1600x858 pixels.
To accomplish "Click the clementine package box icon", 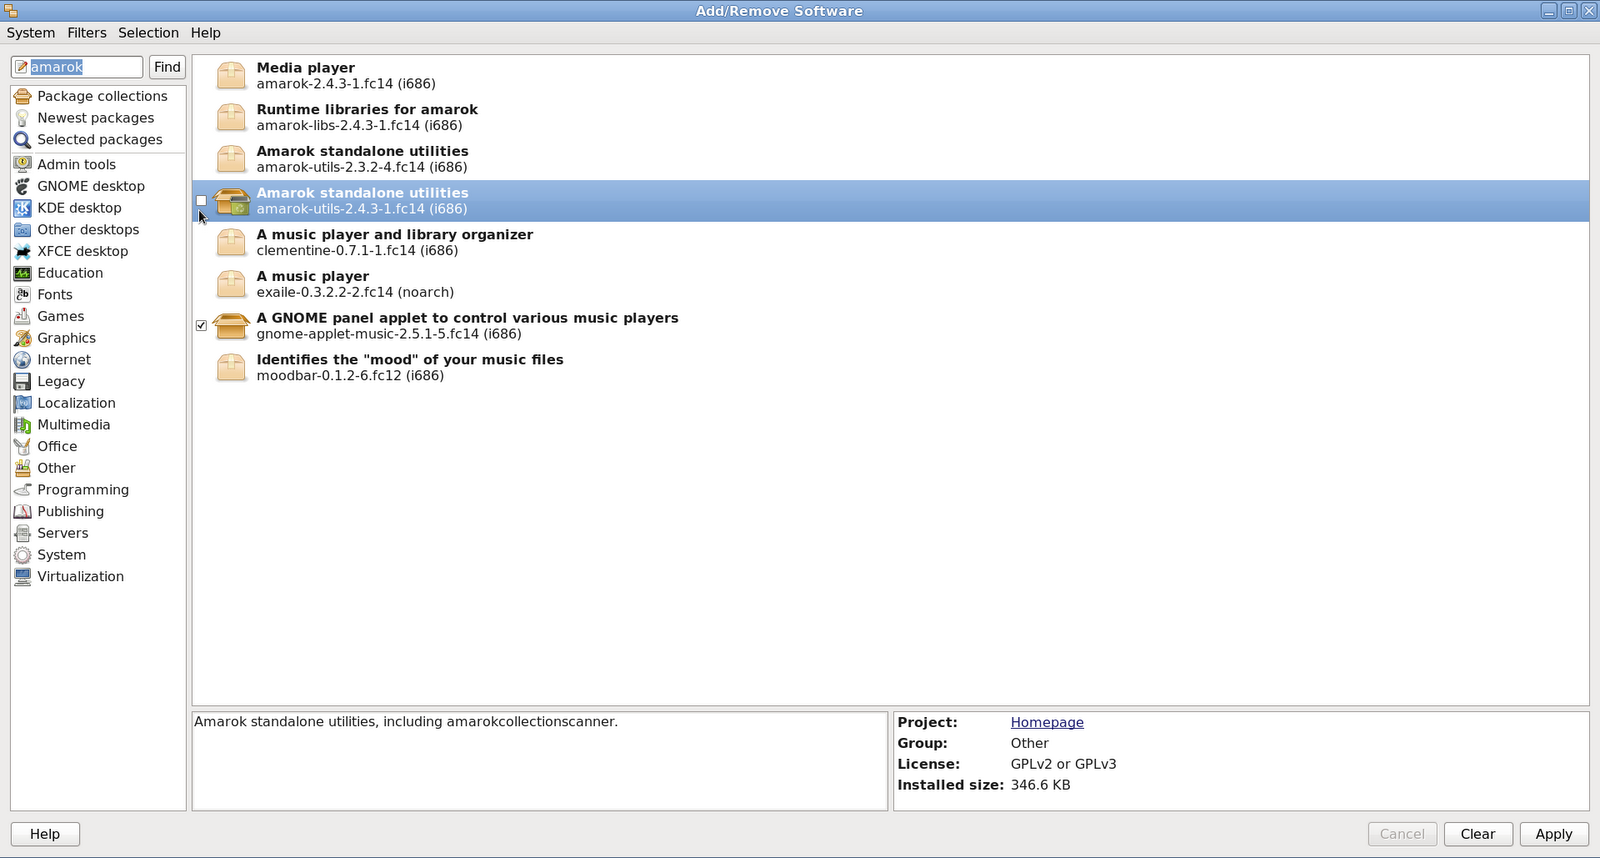I will [x=231, y=242].
